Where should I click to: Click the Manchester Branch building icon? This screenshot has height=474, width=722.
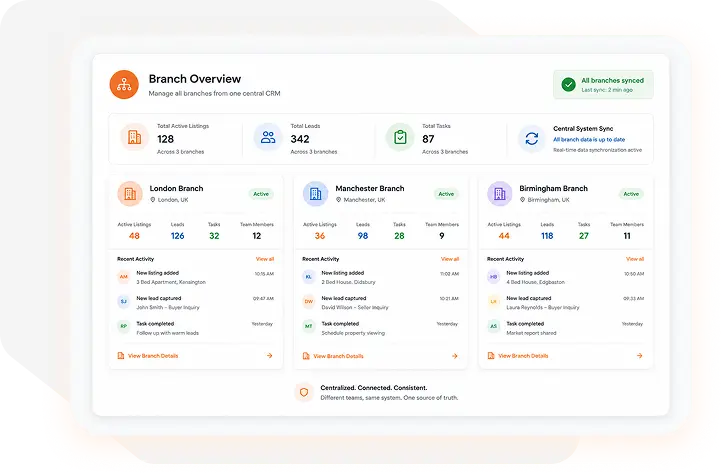tap(315, 194)
